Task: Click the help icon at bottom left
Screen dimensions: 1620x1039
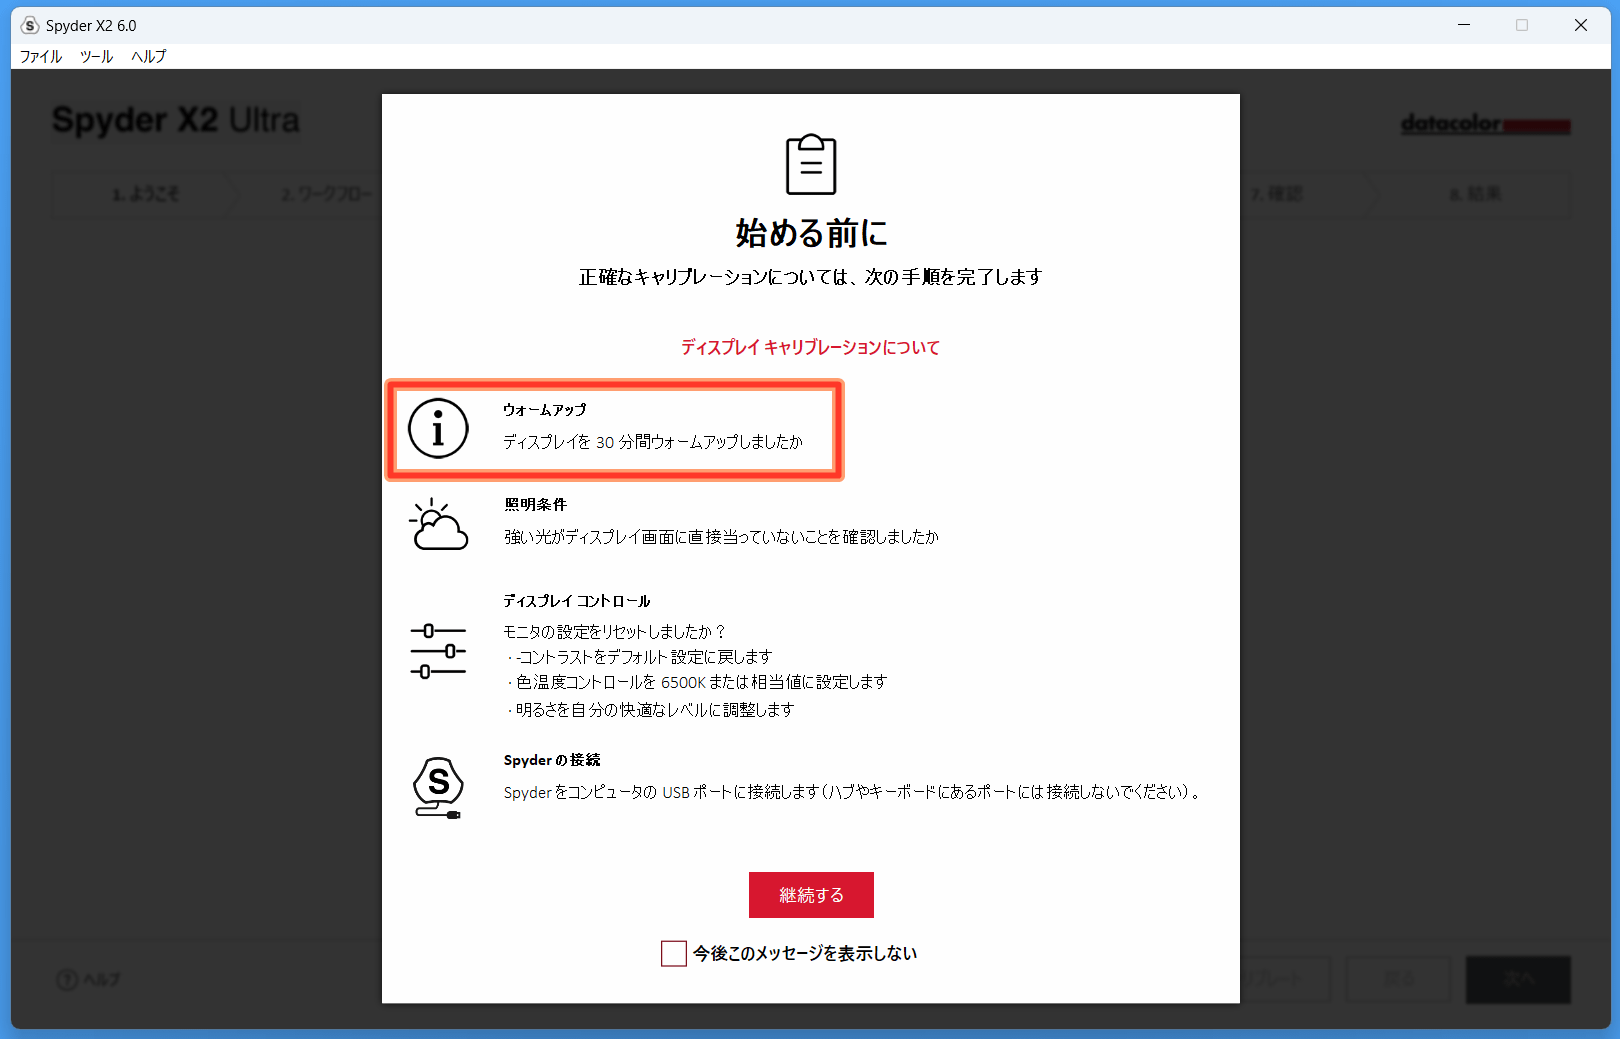Action: (x=67, y=979)
